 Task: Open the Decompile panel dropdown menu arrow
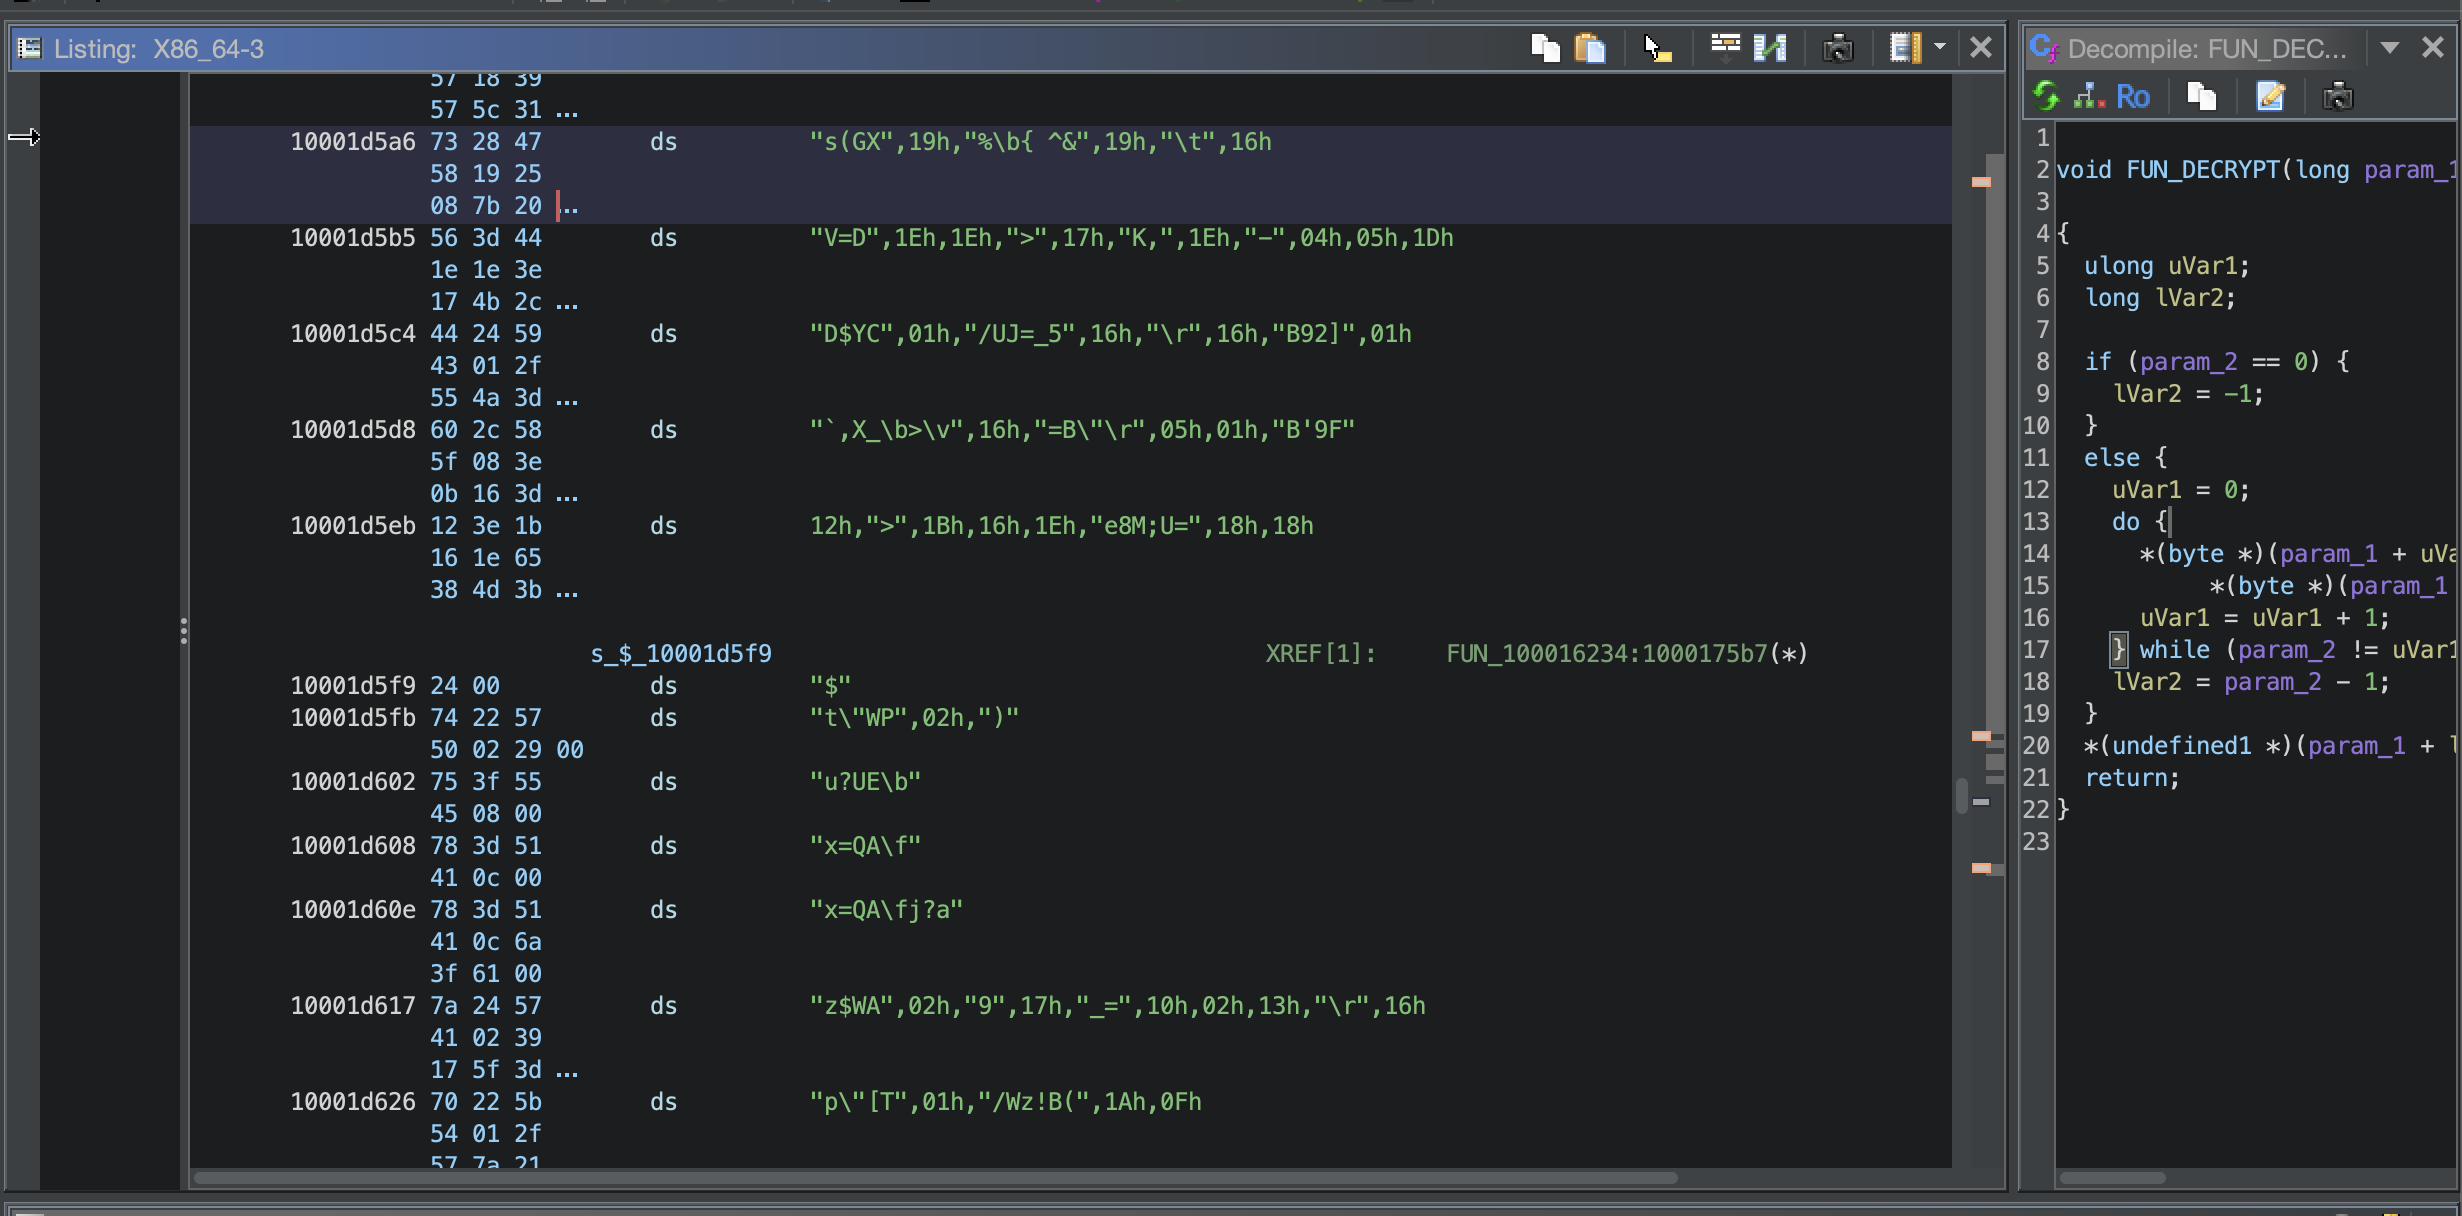pyautogui.click(x=2390, y=47)
